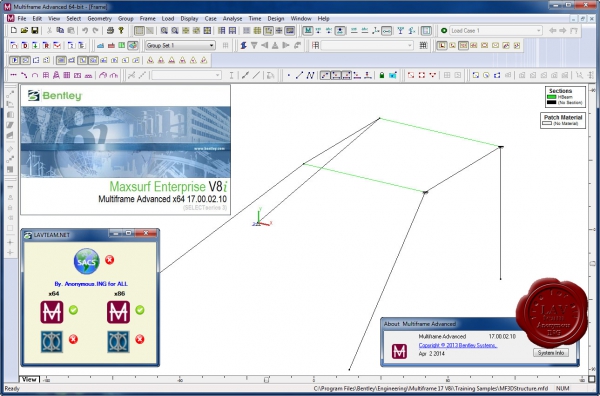
Task: Click the italic N toolbar icon
Action: pos(310,75)
